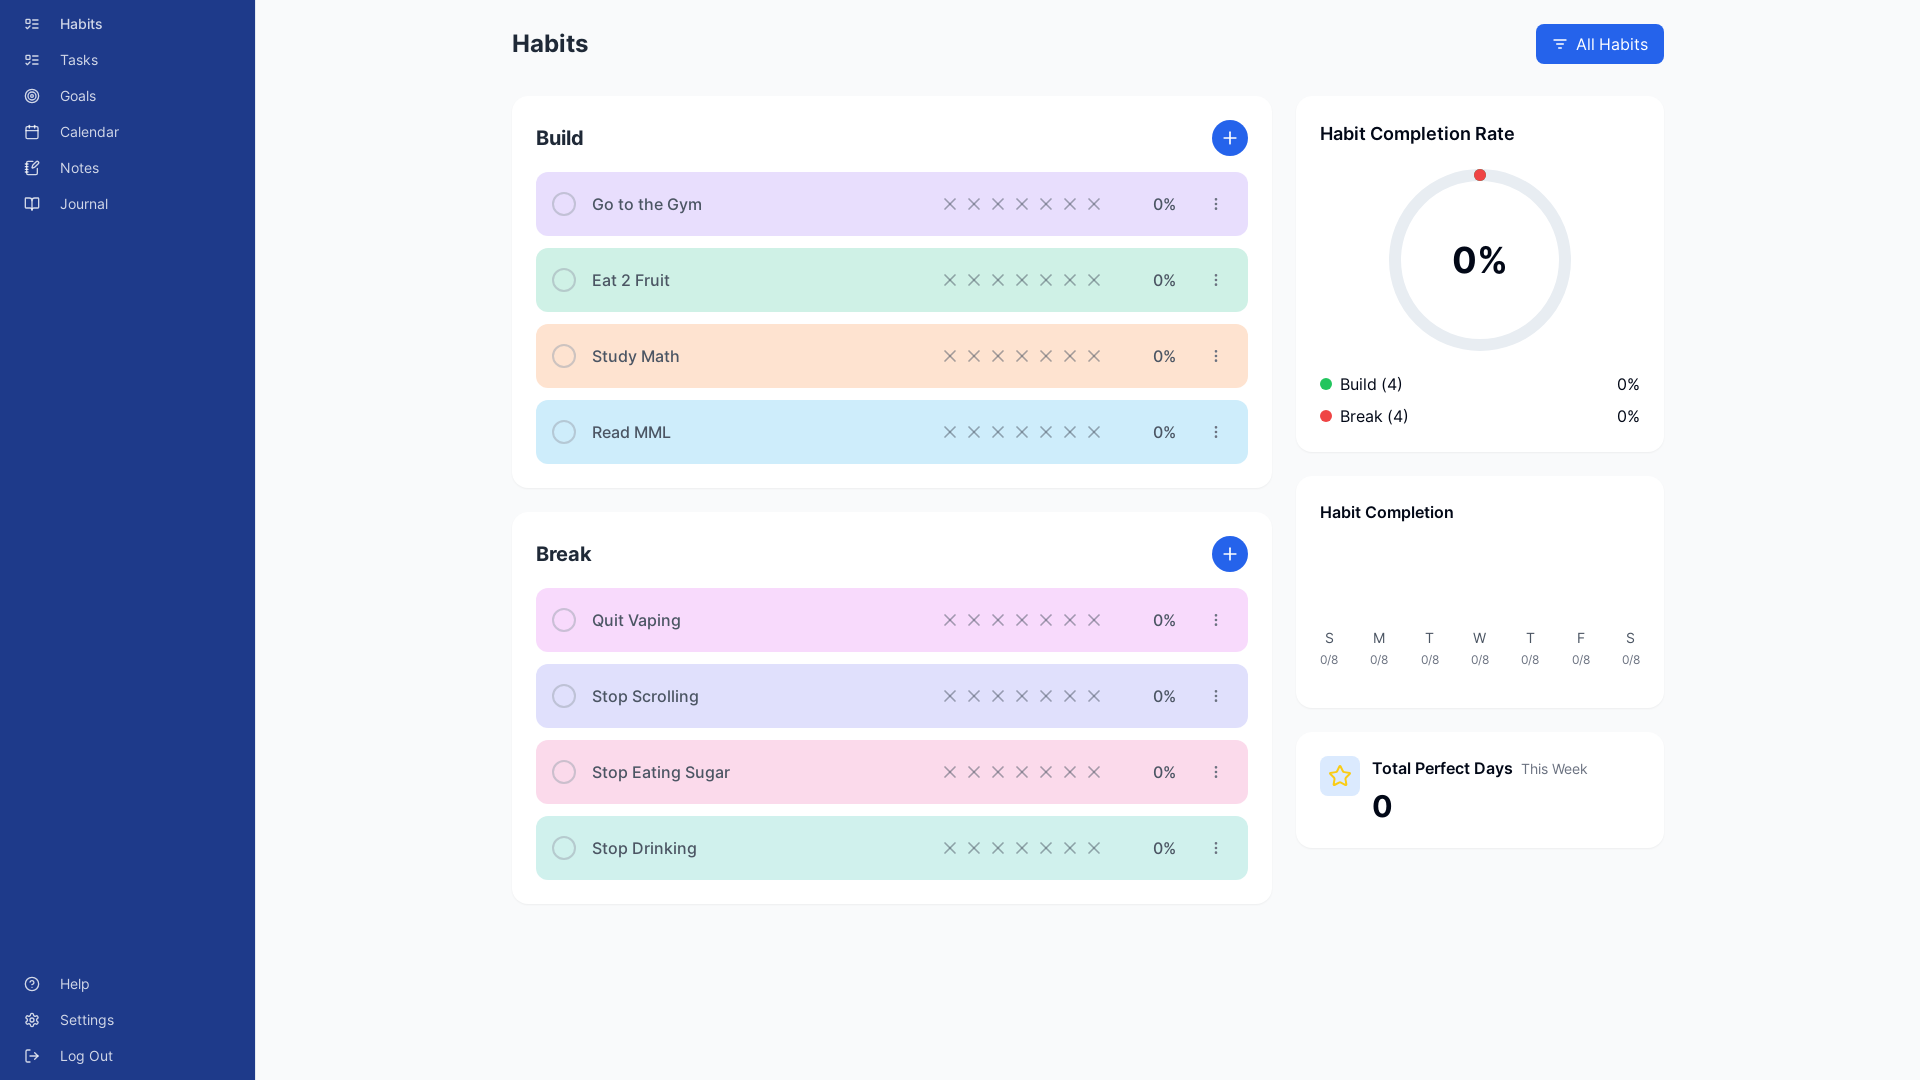Click the Habit Completion Rate 0% ring
1920x1080 pixels.
1480,260
